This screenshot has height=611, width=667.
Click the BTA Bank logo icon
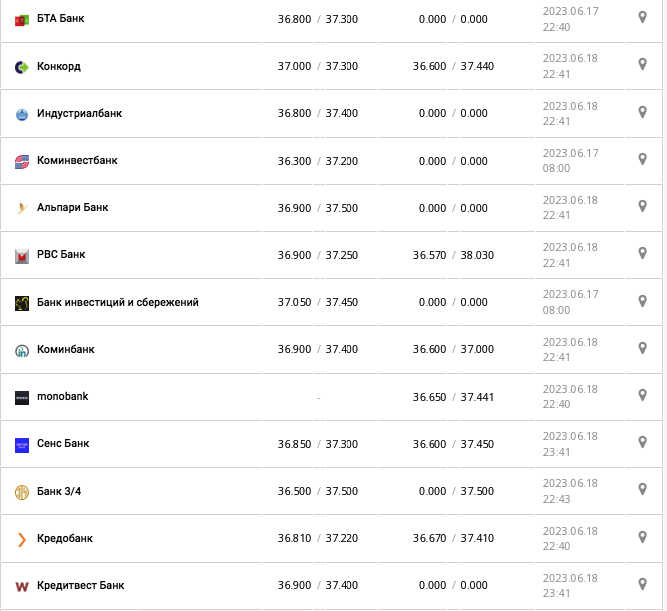tap(22, 20)
